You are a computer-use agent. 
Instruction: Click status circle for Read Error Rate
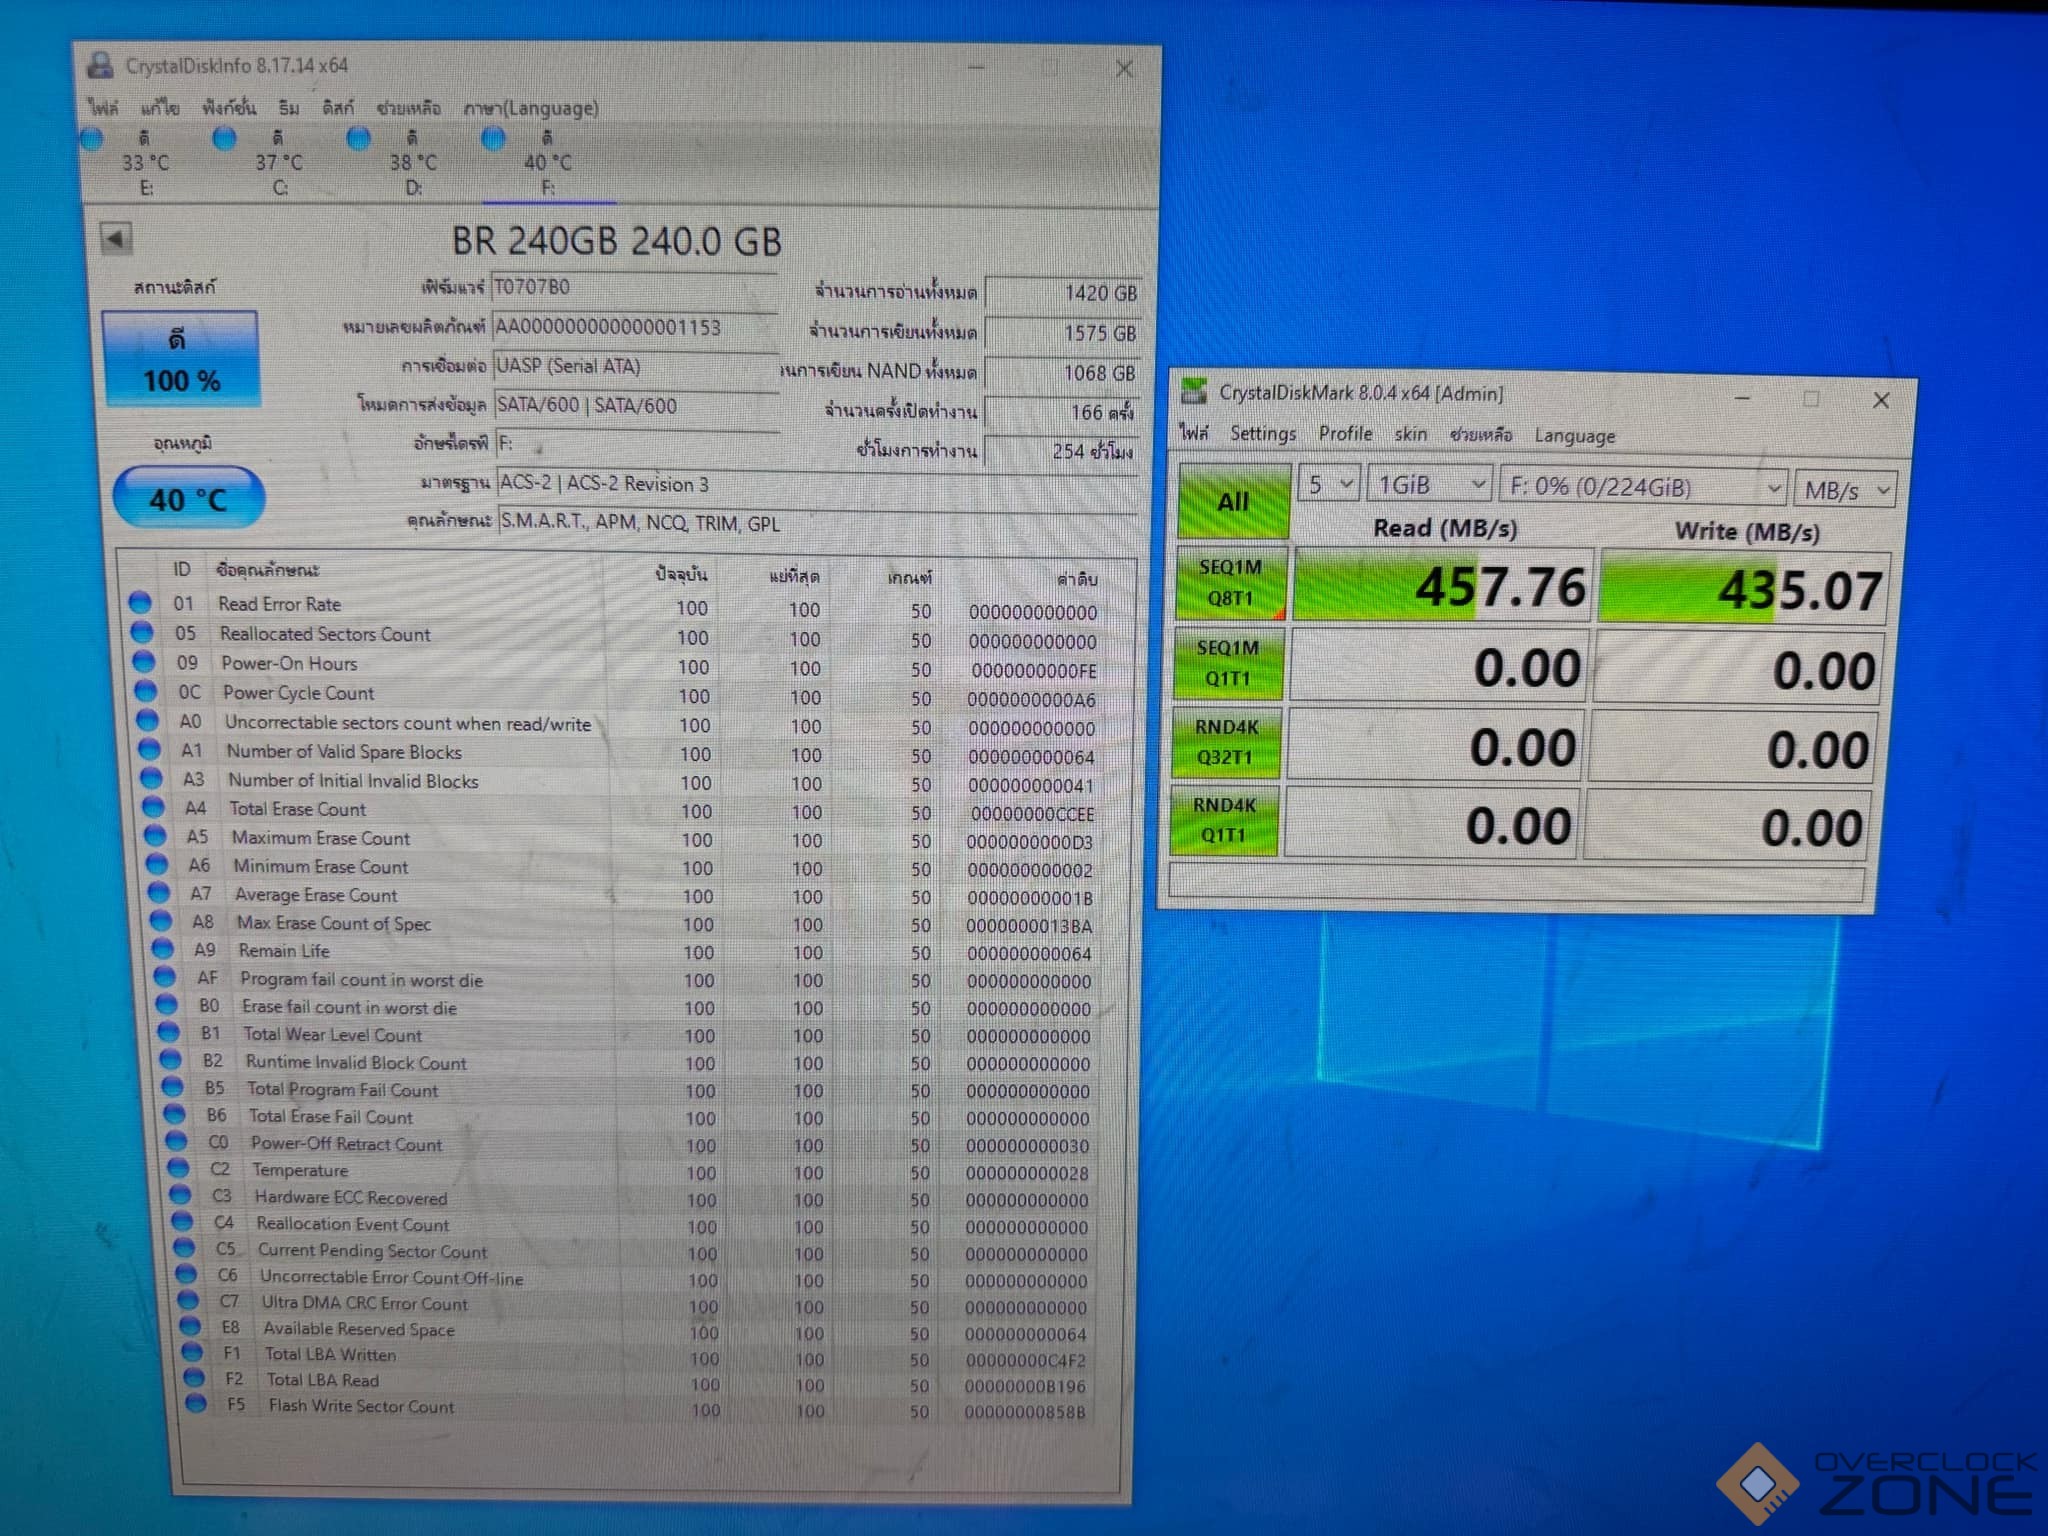point(140,602)
